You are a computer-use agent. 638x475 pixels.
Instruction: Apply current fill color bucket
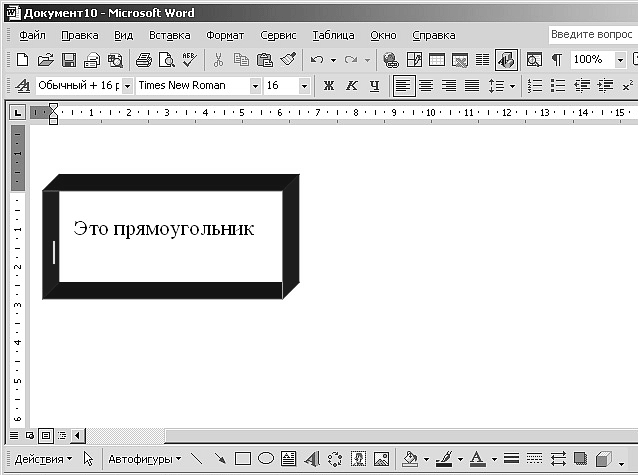coord(410,459)
